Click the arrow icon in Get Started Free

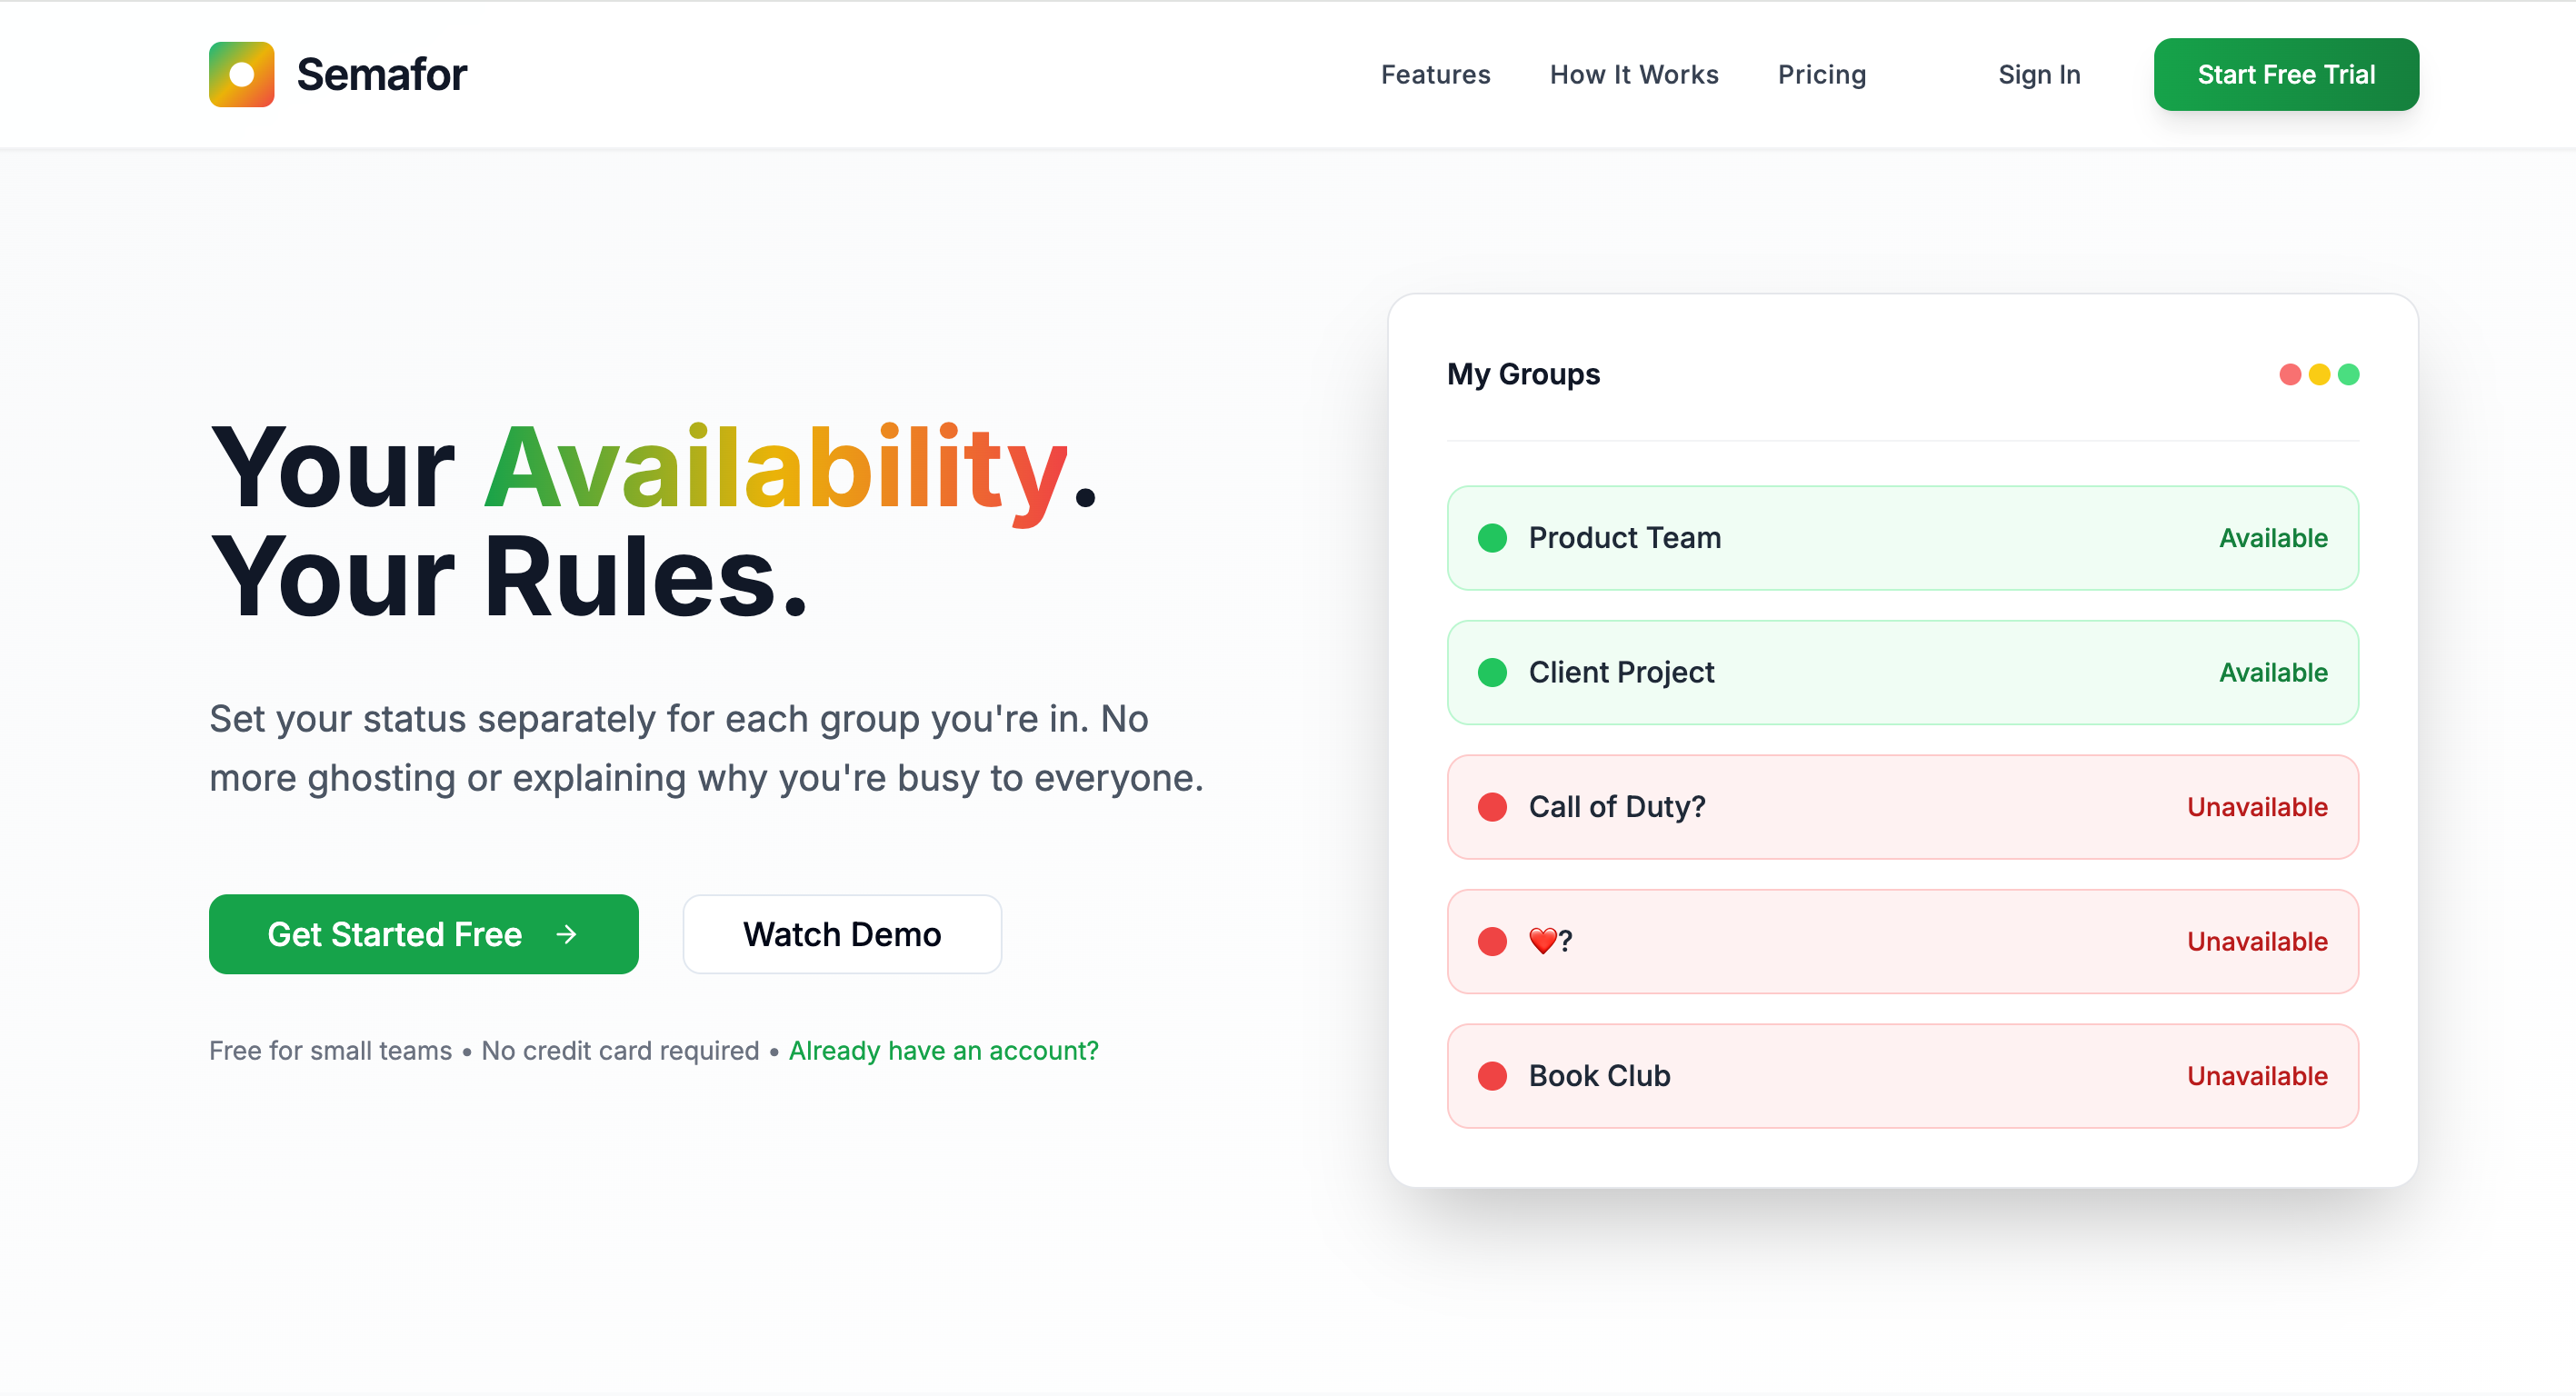pos(567,934)
